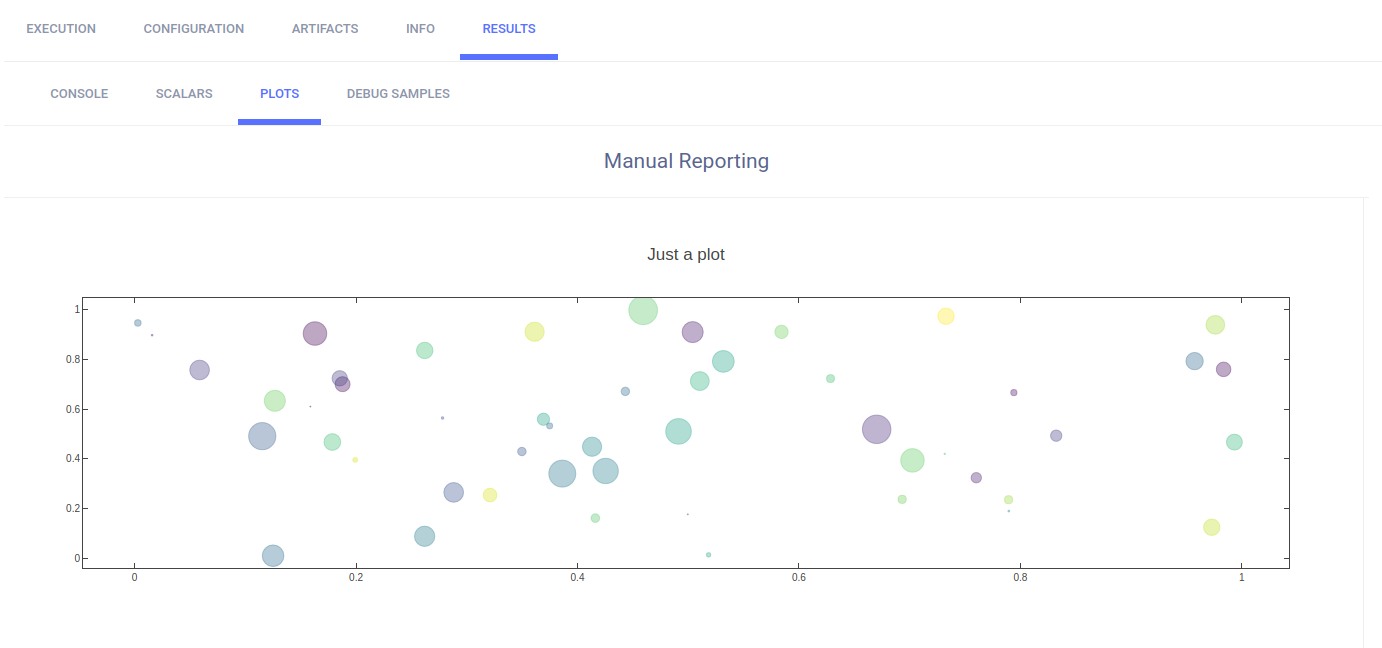Open the Execution tab
The height and width of the screenshot is (648, 1382).
click(x=61, y=29)
